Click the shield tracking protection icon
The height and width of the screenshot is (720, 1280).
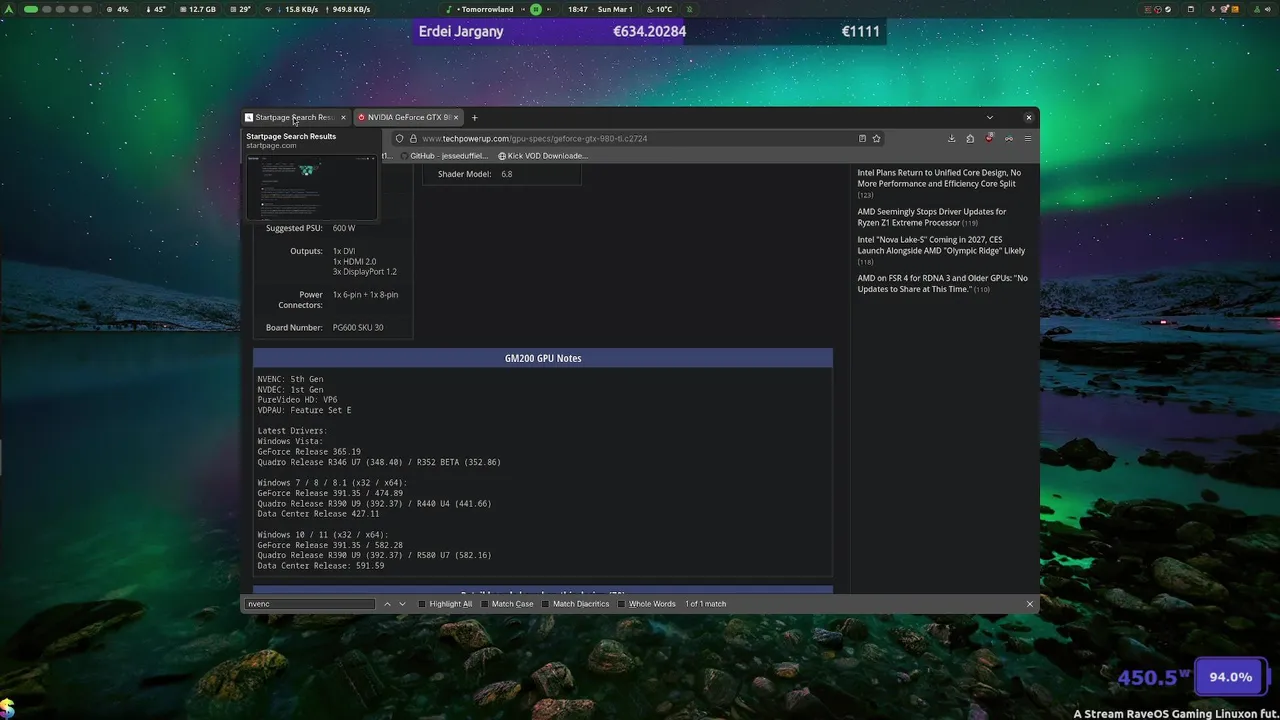[399, 138]
